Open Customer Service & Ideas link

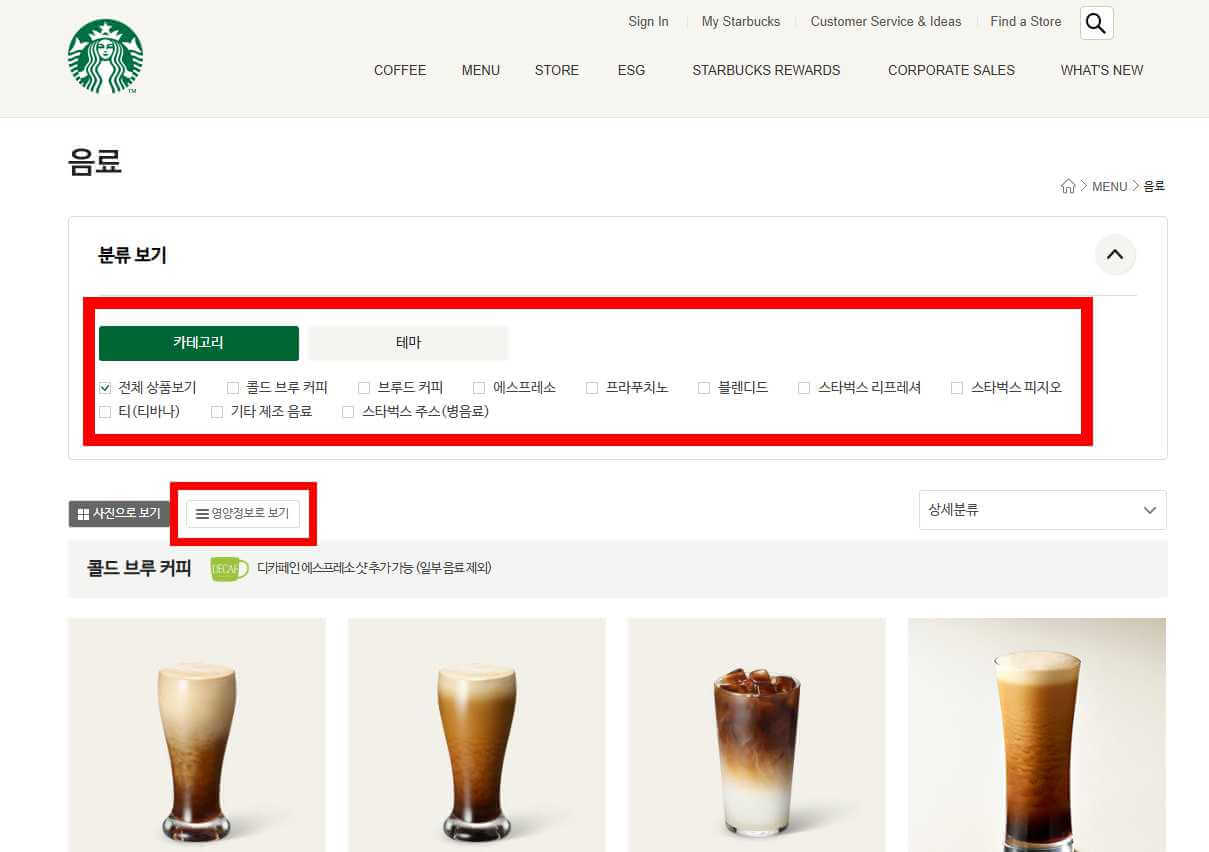pos(886,21)
